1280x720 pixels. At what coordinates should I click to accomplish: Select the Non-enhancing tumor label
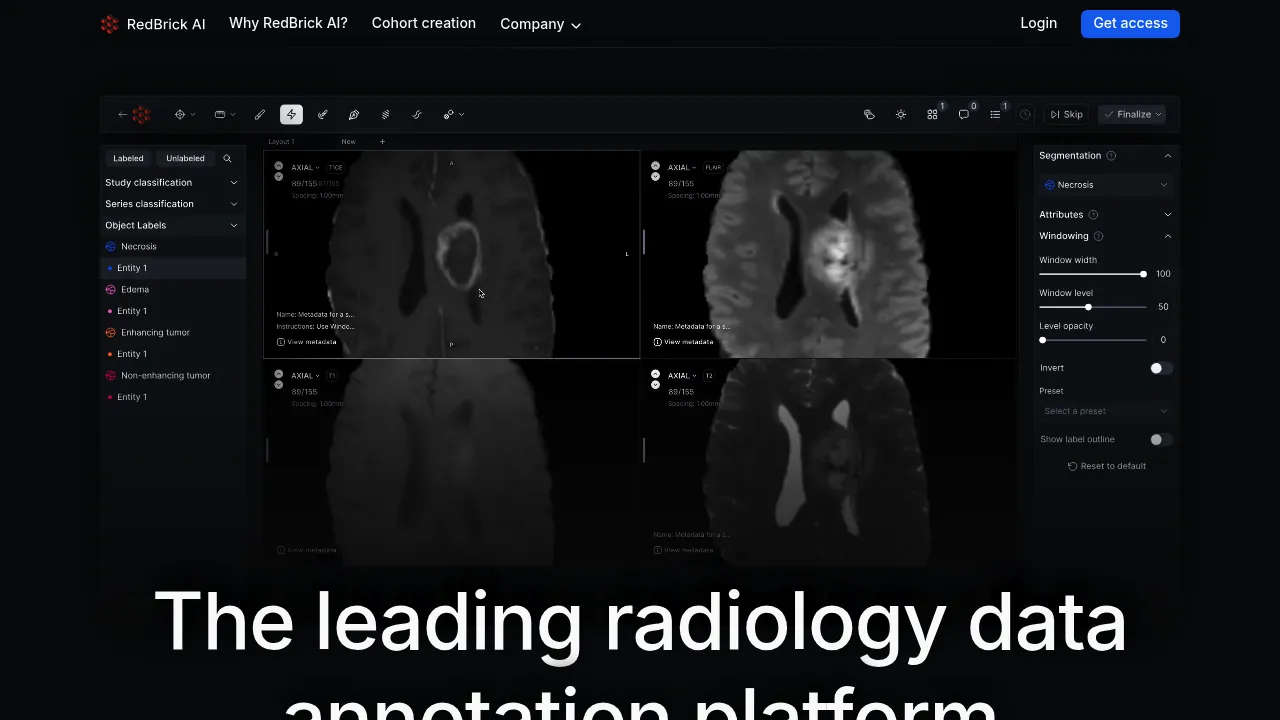[172, 376]
